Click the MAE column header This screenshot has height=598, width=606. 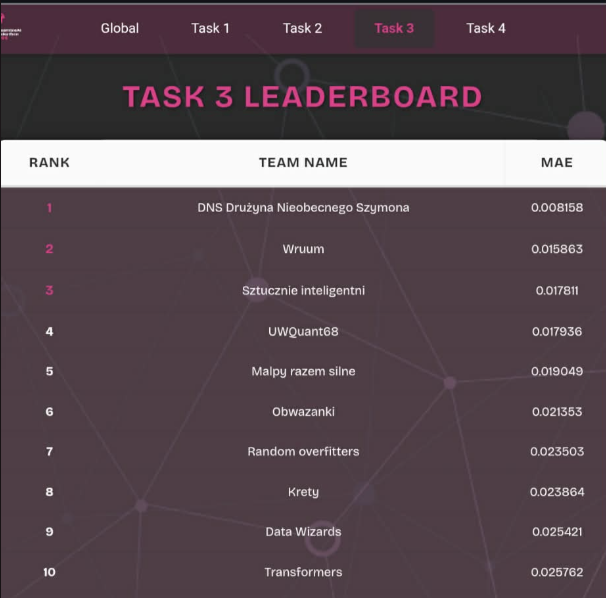click(556, 162)
